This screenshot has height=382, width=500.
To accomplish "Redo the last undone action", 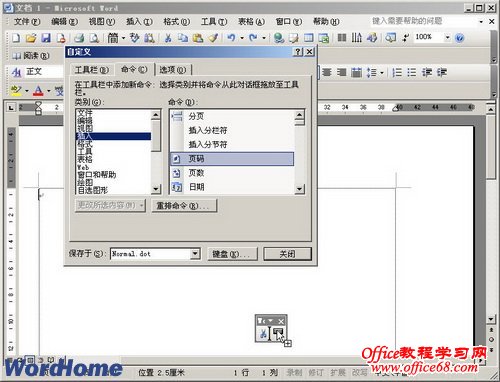I will click(x=253, y=38).
